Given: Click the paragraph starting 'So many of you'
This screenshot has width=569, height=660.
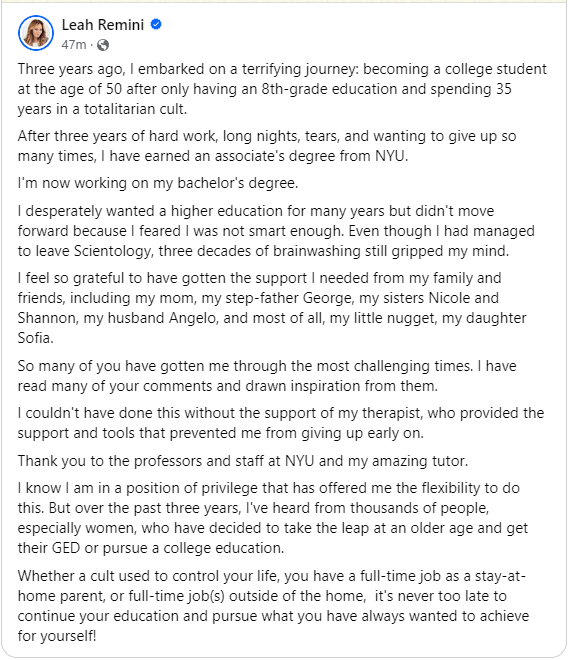Looking at the screenshot, I should [x=267, y=376].
